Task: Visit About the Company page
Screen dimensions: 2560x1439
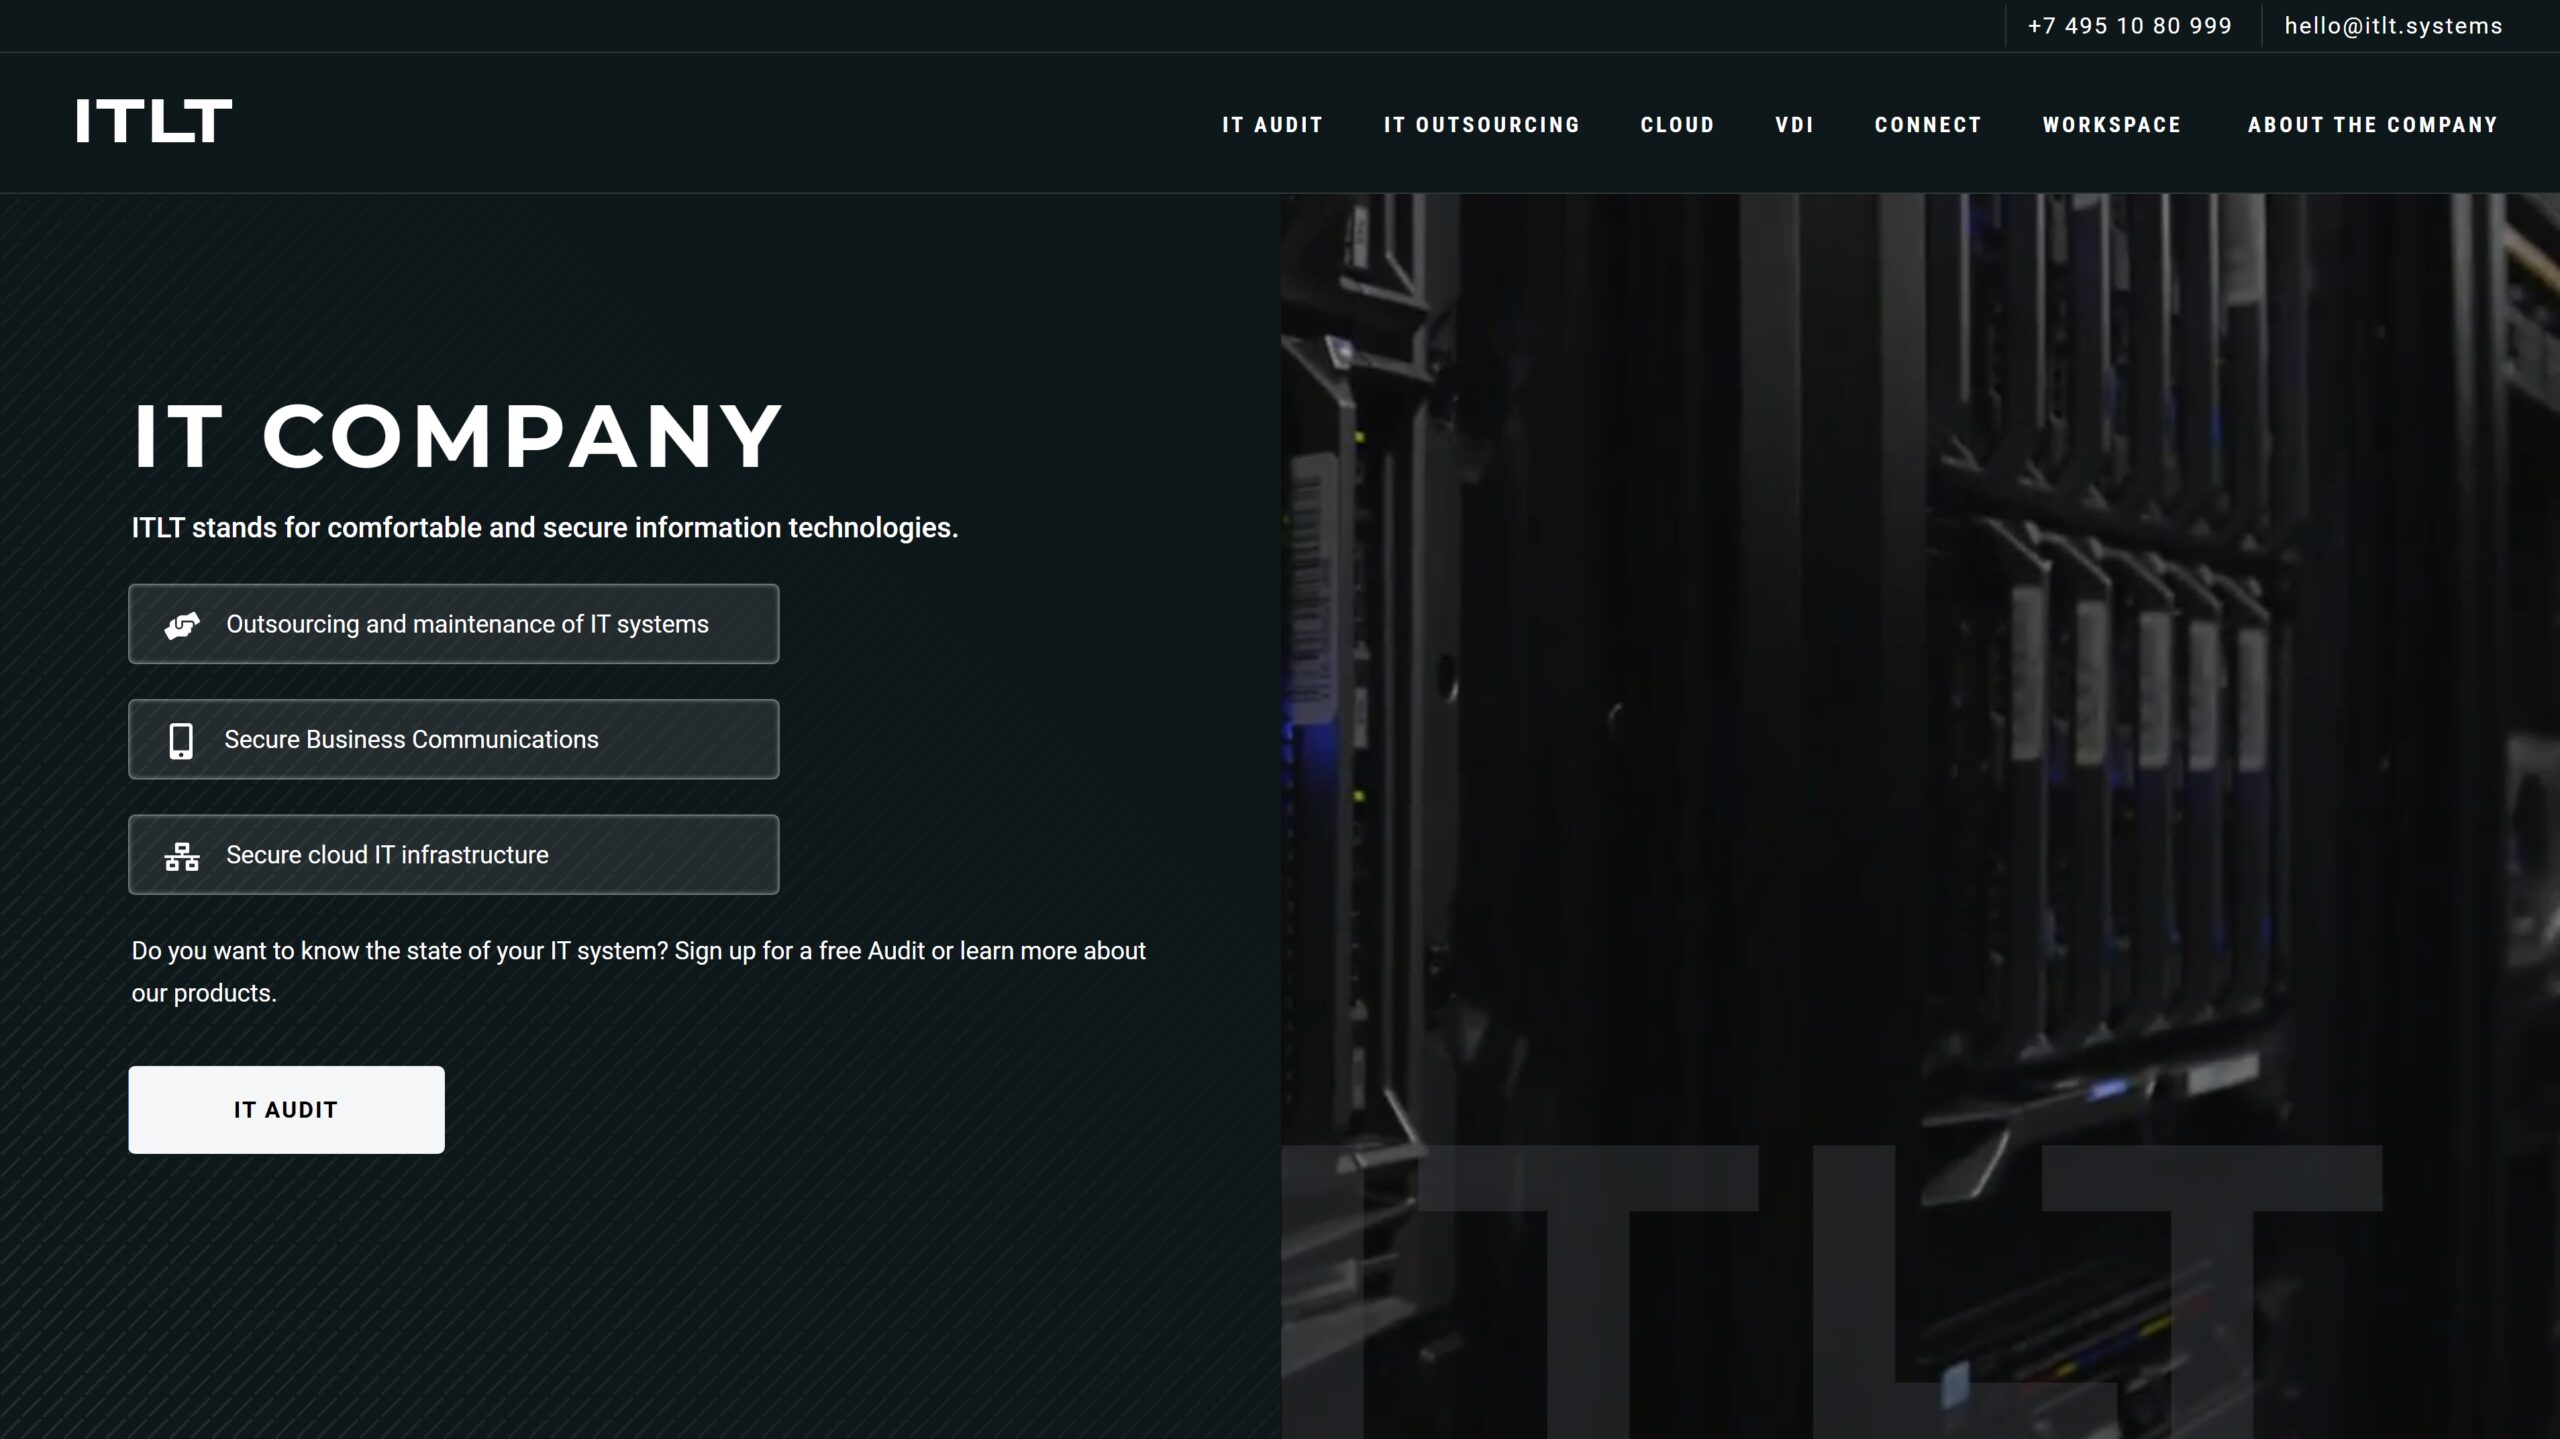Action: click(2372, 125)
